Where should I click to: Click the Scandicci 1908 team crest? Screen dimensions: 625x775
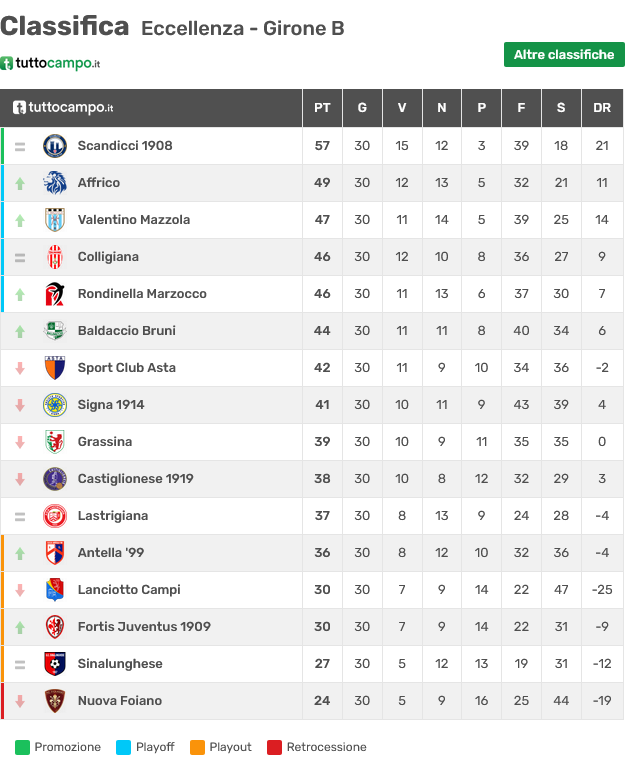click(x=55, y=146)
